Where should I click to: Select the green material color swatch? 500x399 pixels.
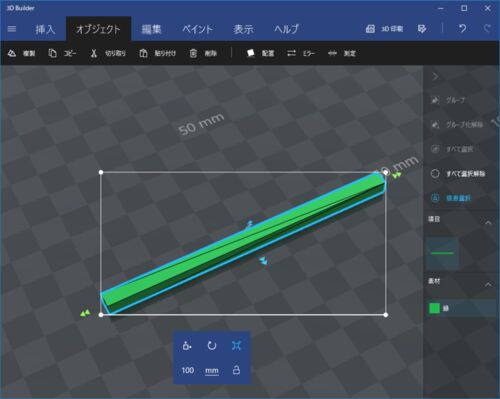[x=434, y=308]
